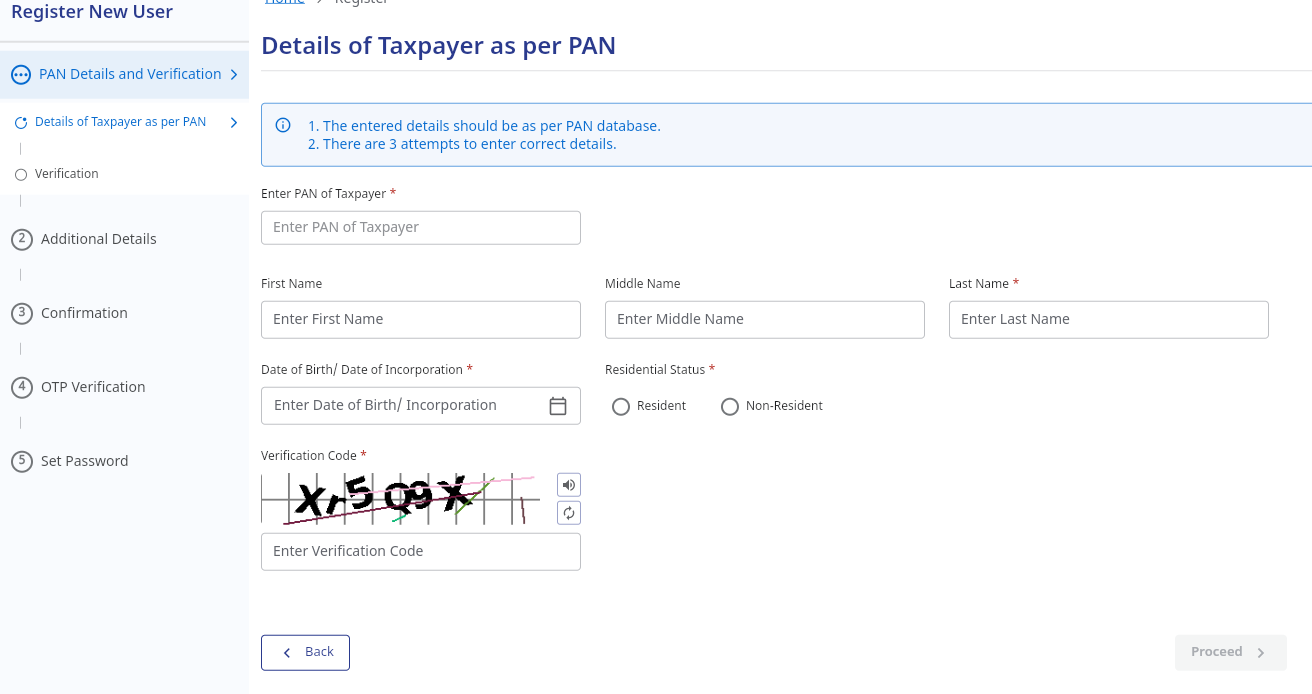Focus the Enter PAN of Taxpayer field
The width and height of the screenshot is (1312, 694).
tap(421, 227)
